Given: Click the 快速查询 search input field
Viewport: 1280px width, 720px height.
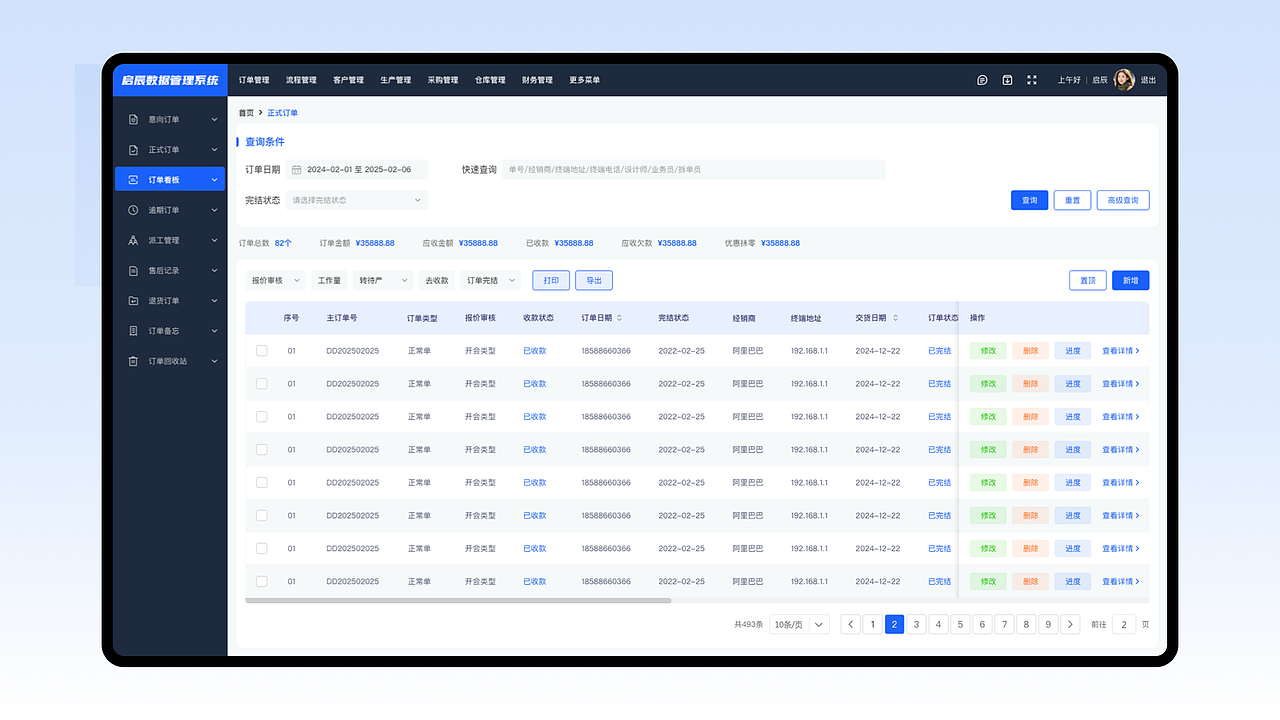Looking at the screenshot, I should coord(694,170).
